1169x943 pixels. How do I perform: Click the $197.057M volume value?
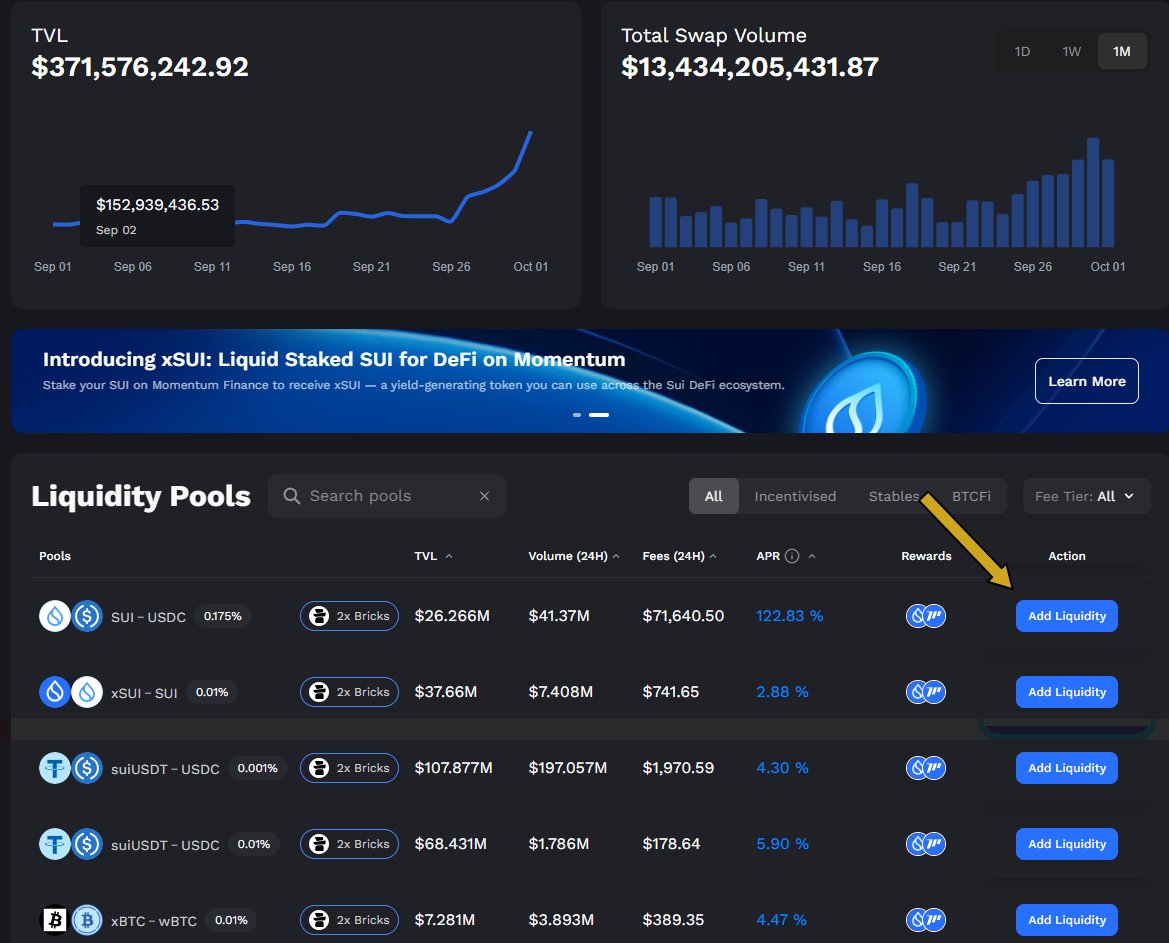567,769
